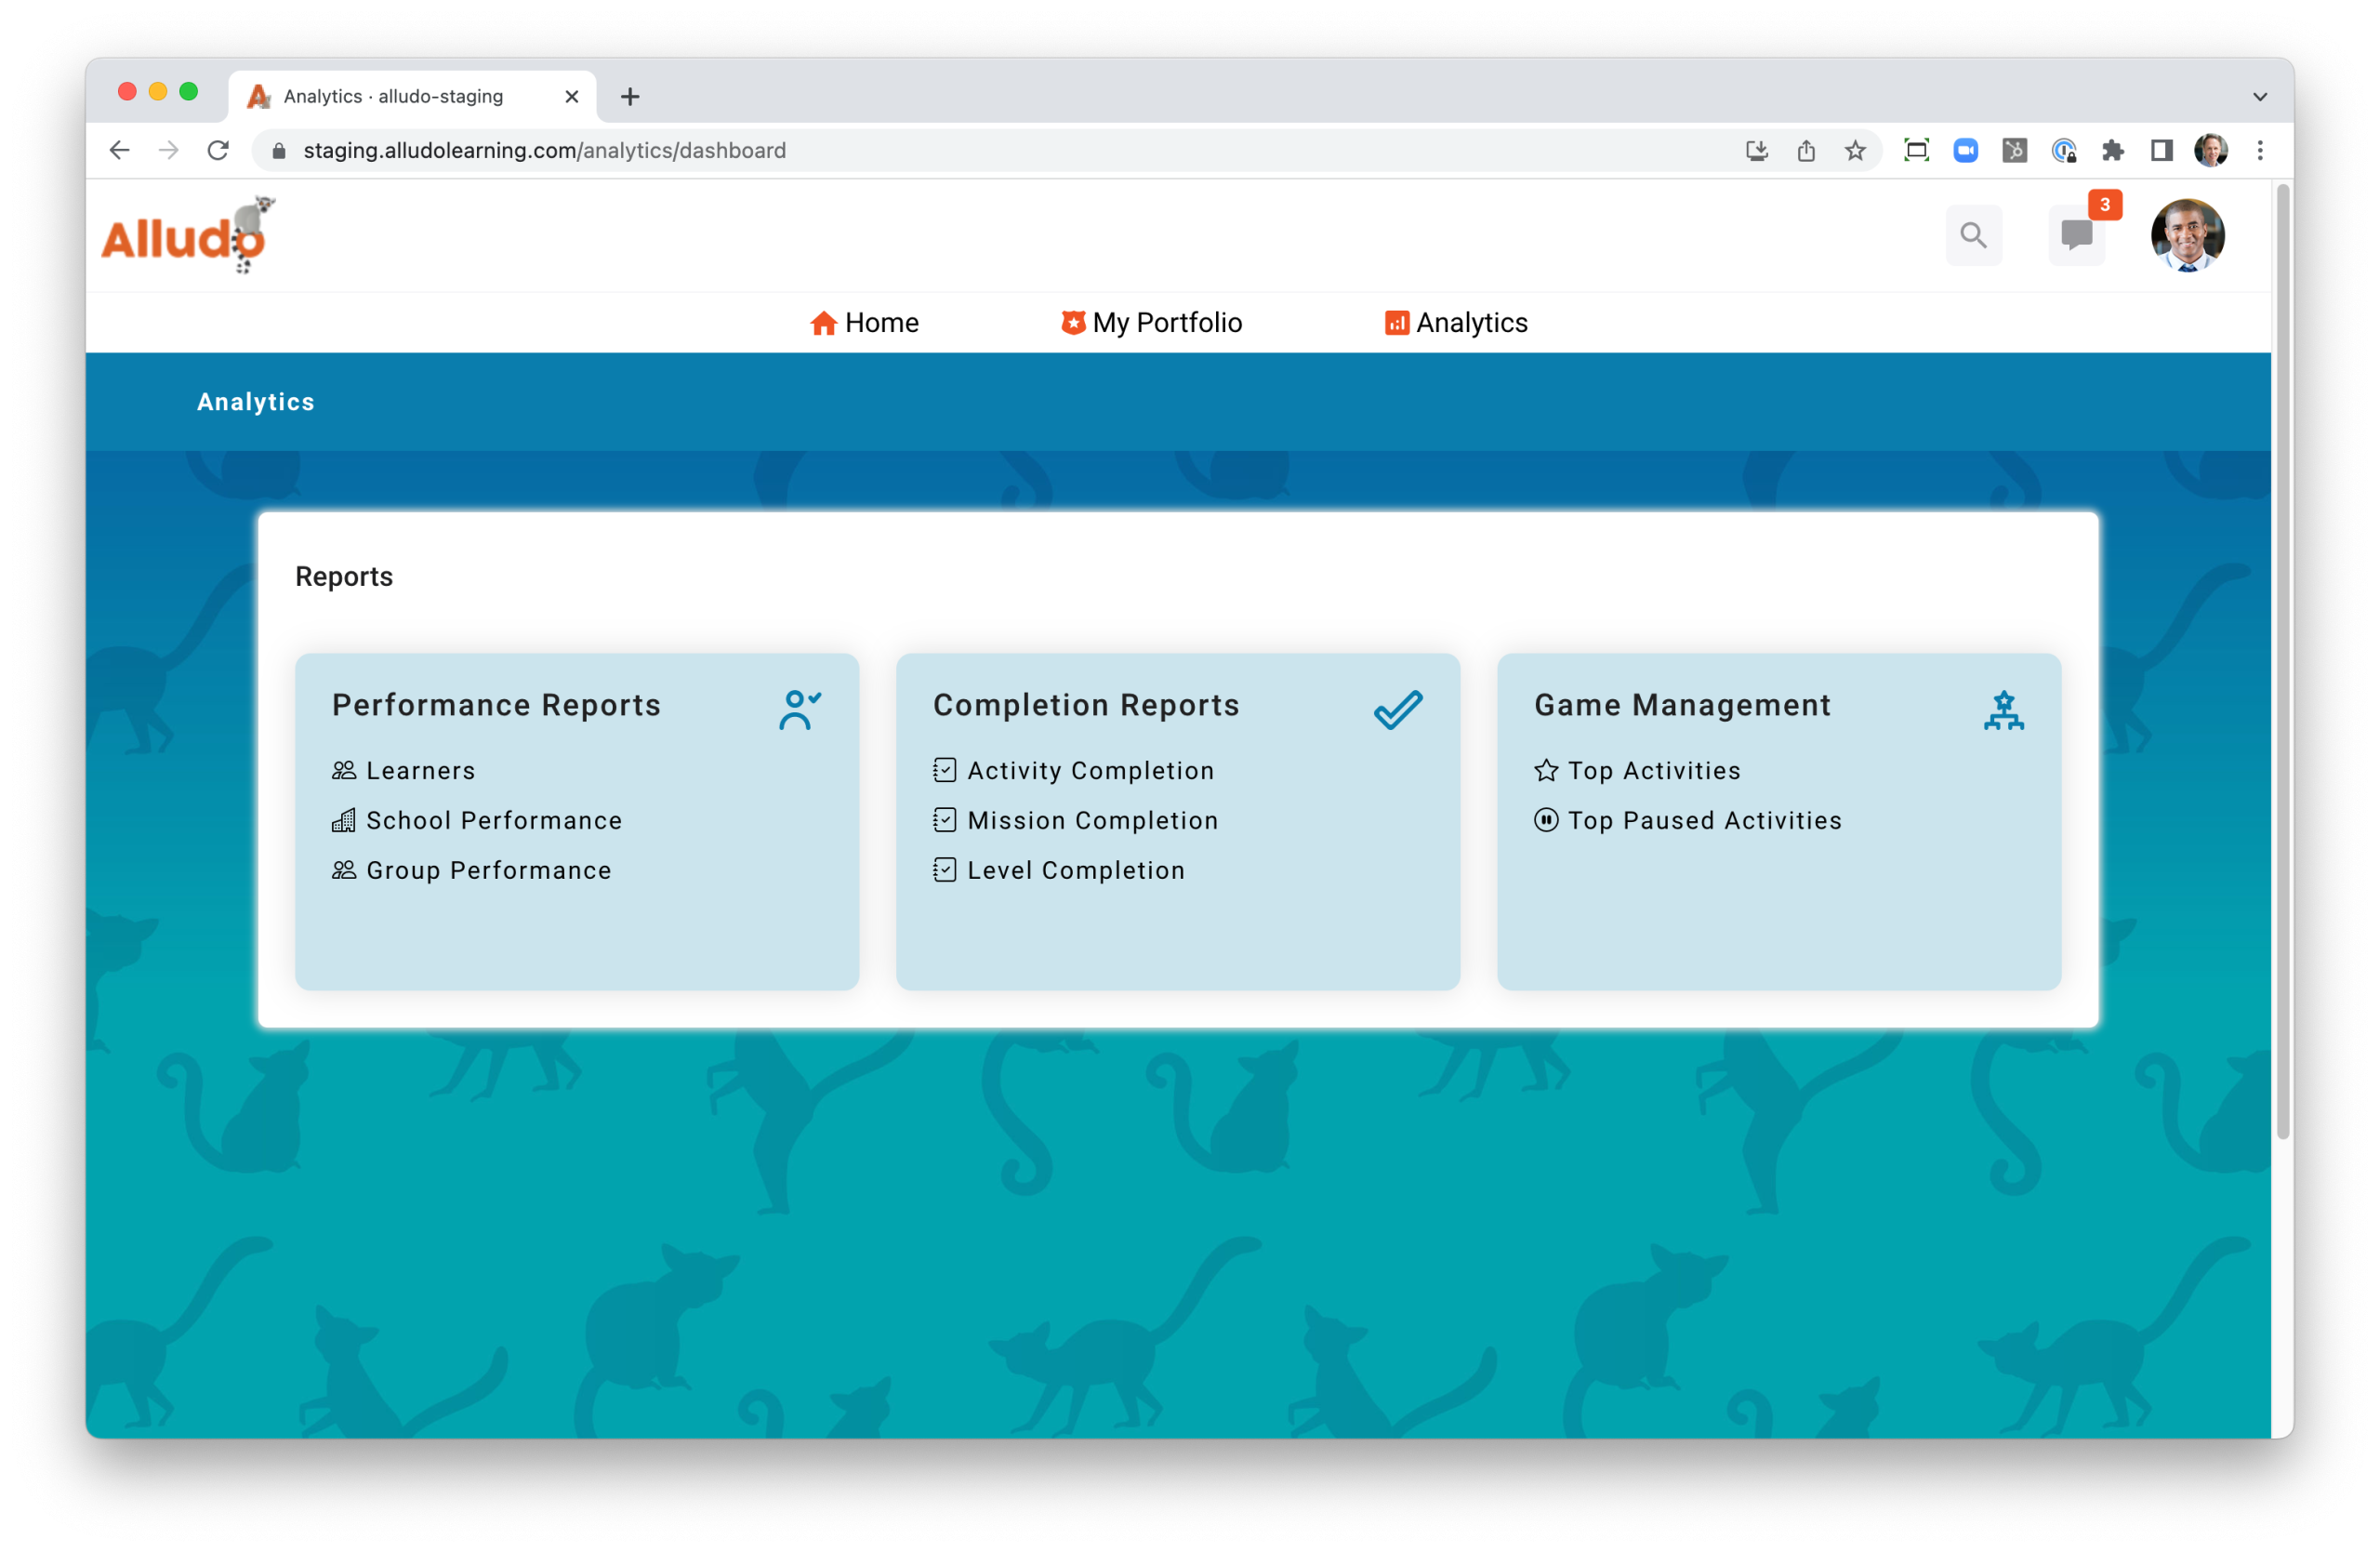Bookmark this page with star icon
This screenshot has width=2380, height=1552.
pos(1855,150)
